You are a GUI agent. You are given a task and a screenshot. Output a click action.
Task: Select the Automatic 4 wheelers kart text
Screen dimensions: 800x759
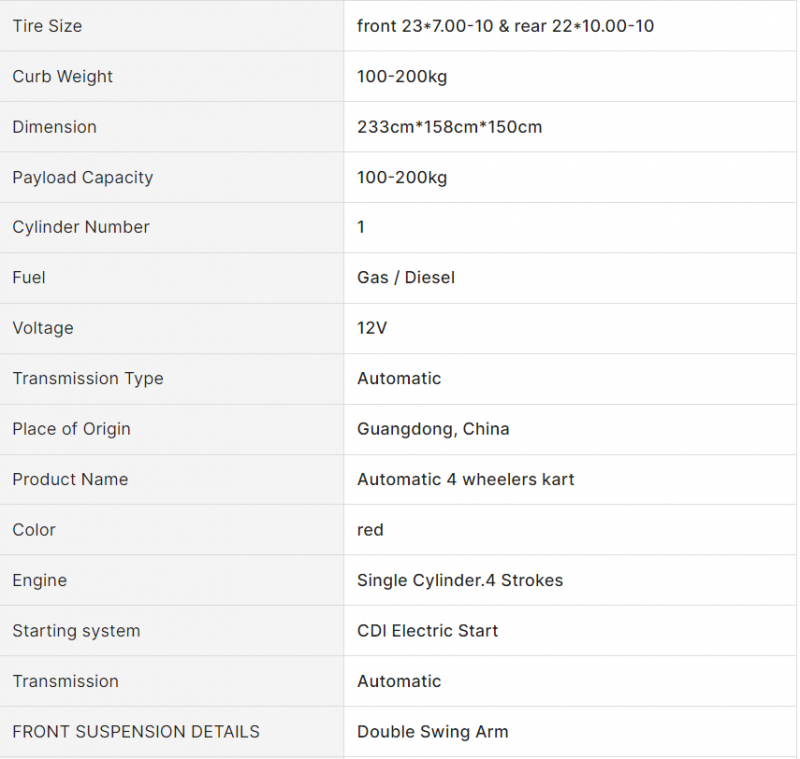pos(465,479)
